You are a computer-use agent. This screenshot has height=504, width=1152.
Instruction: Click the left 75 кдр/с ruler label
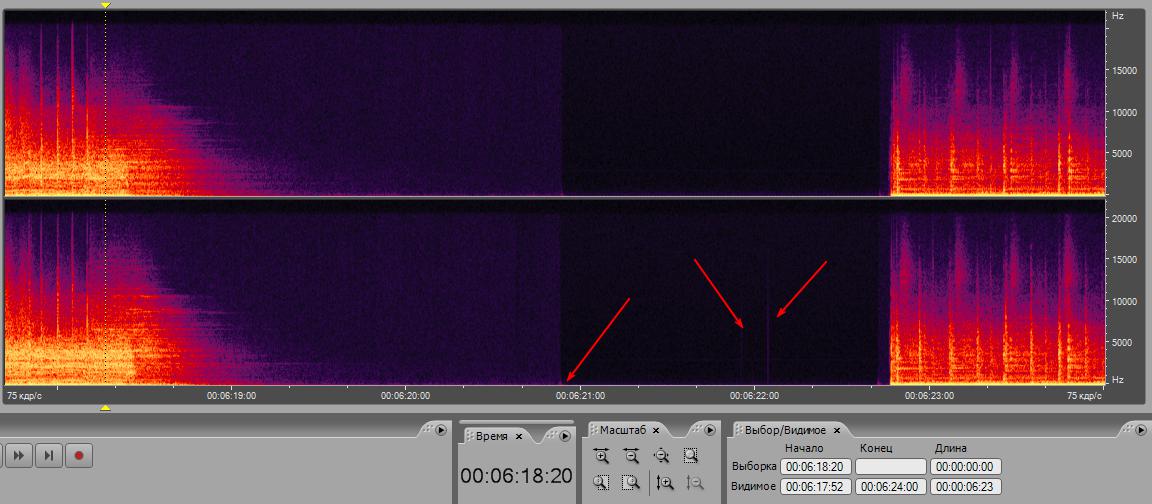click(24, 395)
